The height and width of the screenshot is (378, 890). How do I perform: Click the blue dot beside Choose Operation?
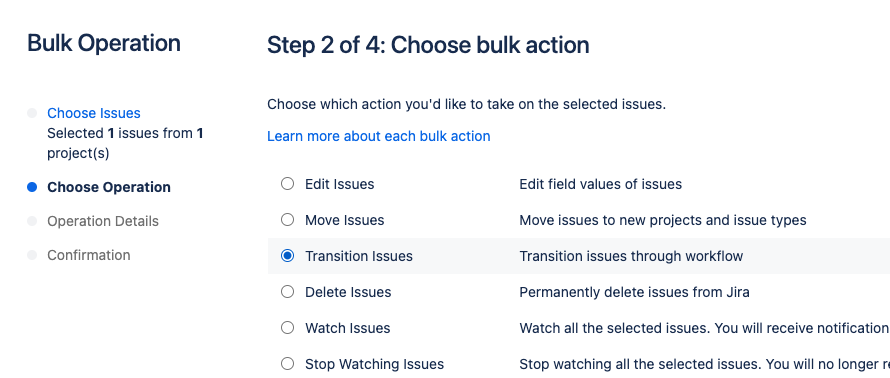(x=32, y=187)
